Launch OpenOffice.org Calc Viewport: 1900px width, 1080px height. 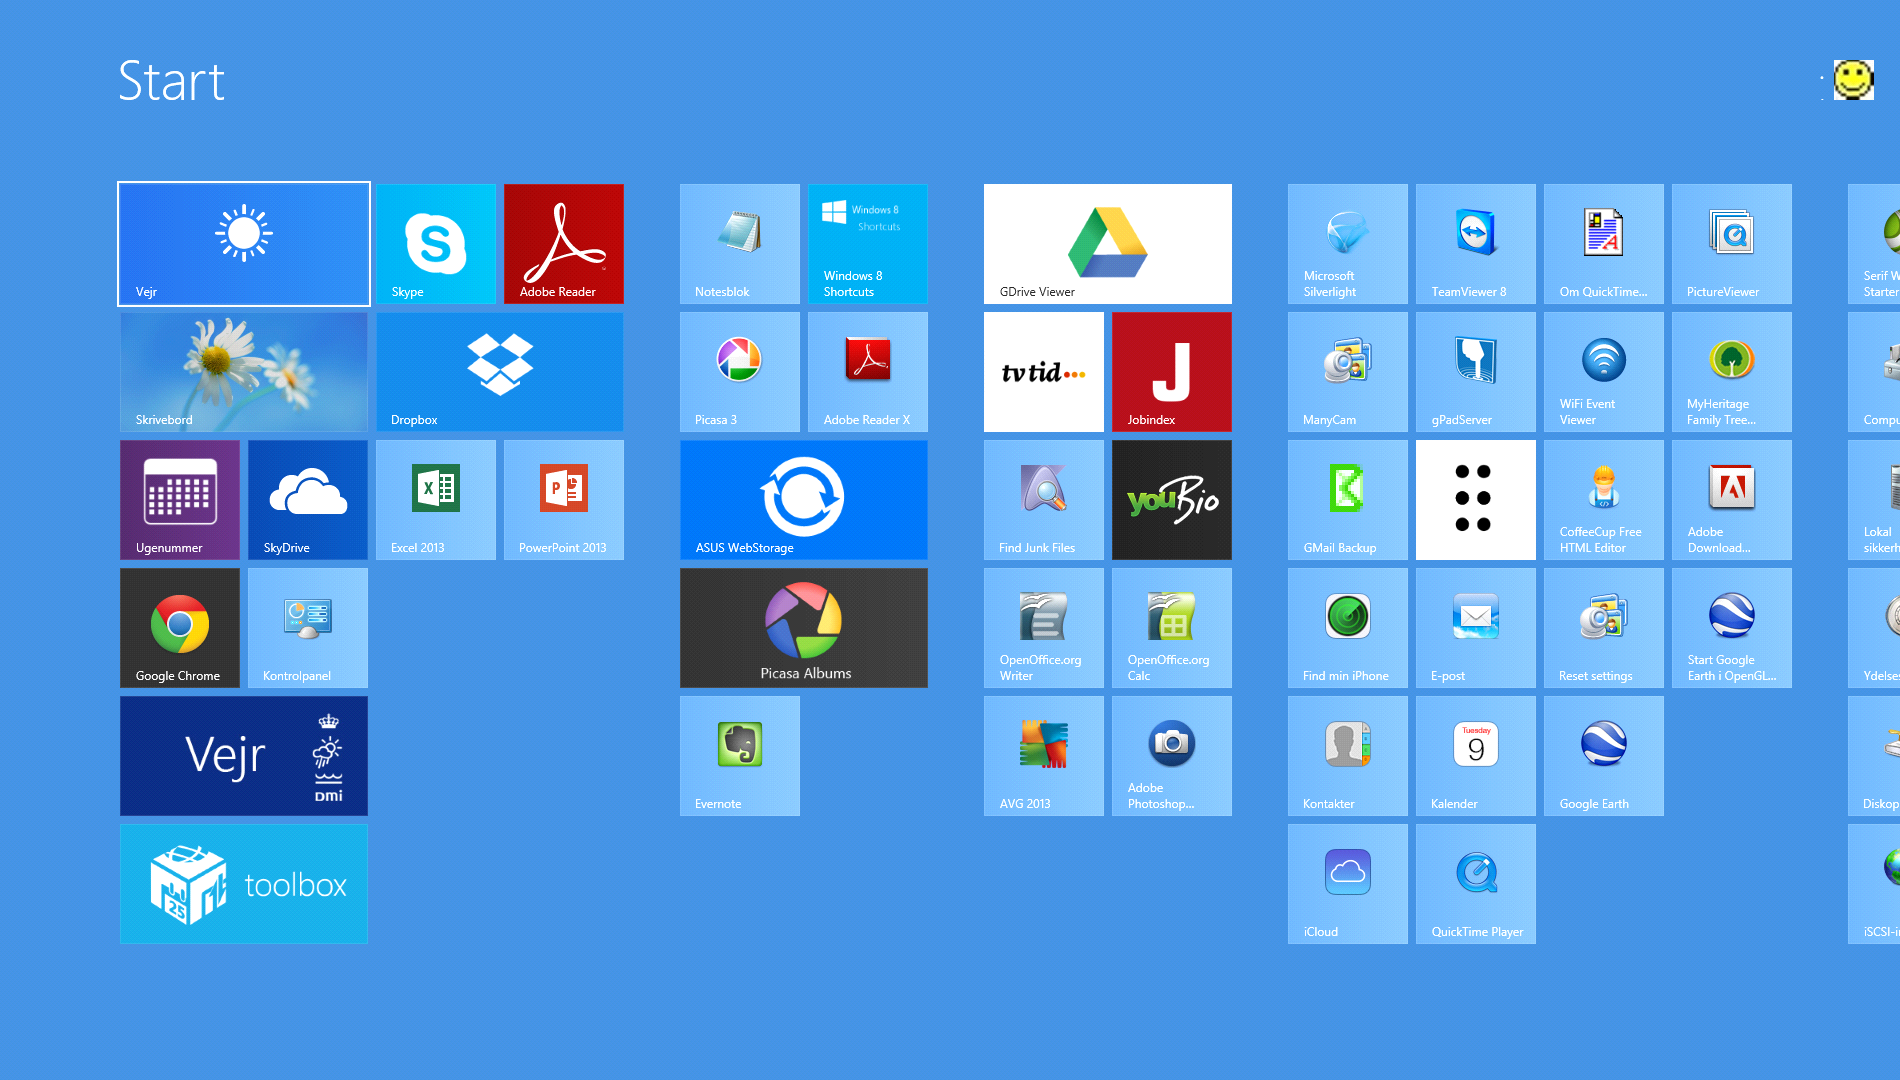tap(1172, 628)
